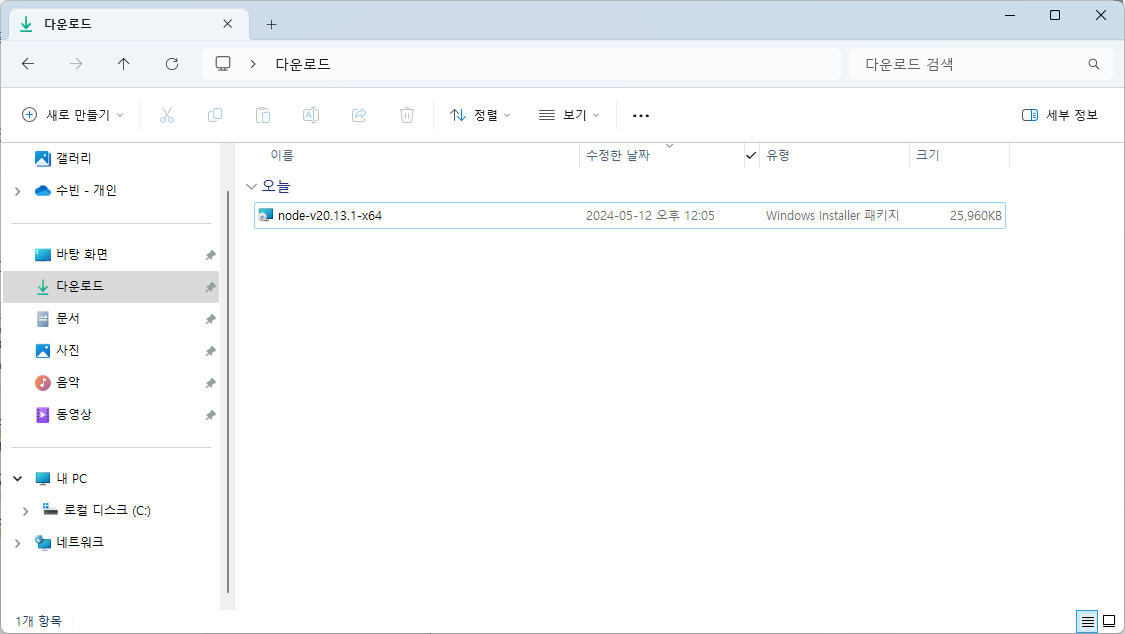Open 갤러리 in navigation pane
The width and height of the screenshot is (1125, 634).
pos(74,158)
